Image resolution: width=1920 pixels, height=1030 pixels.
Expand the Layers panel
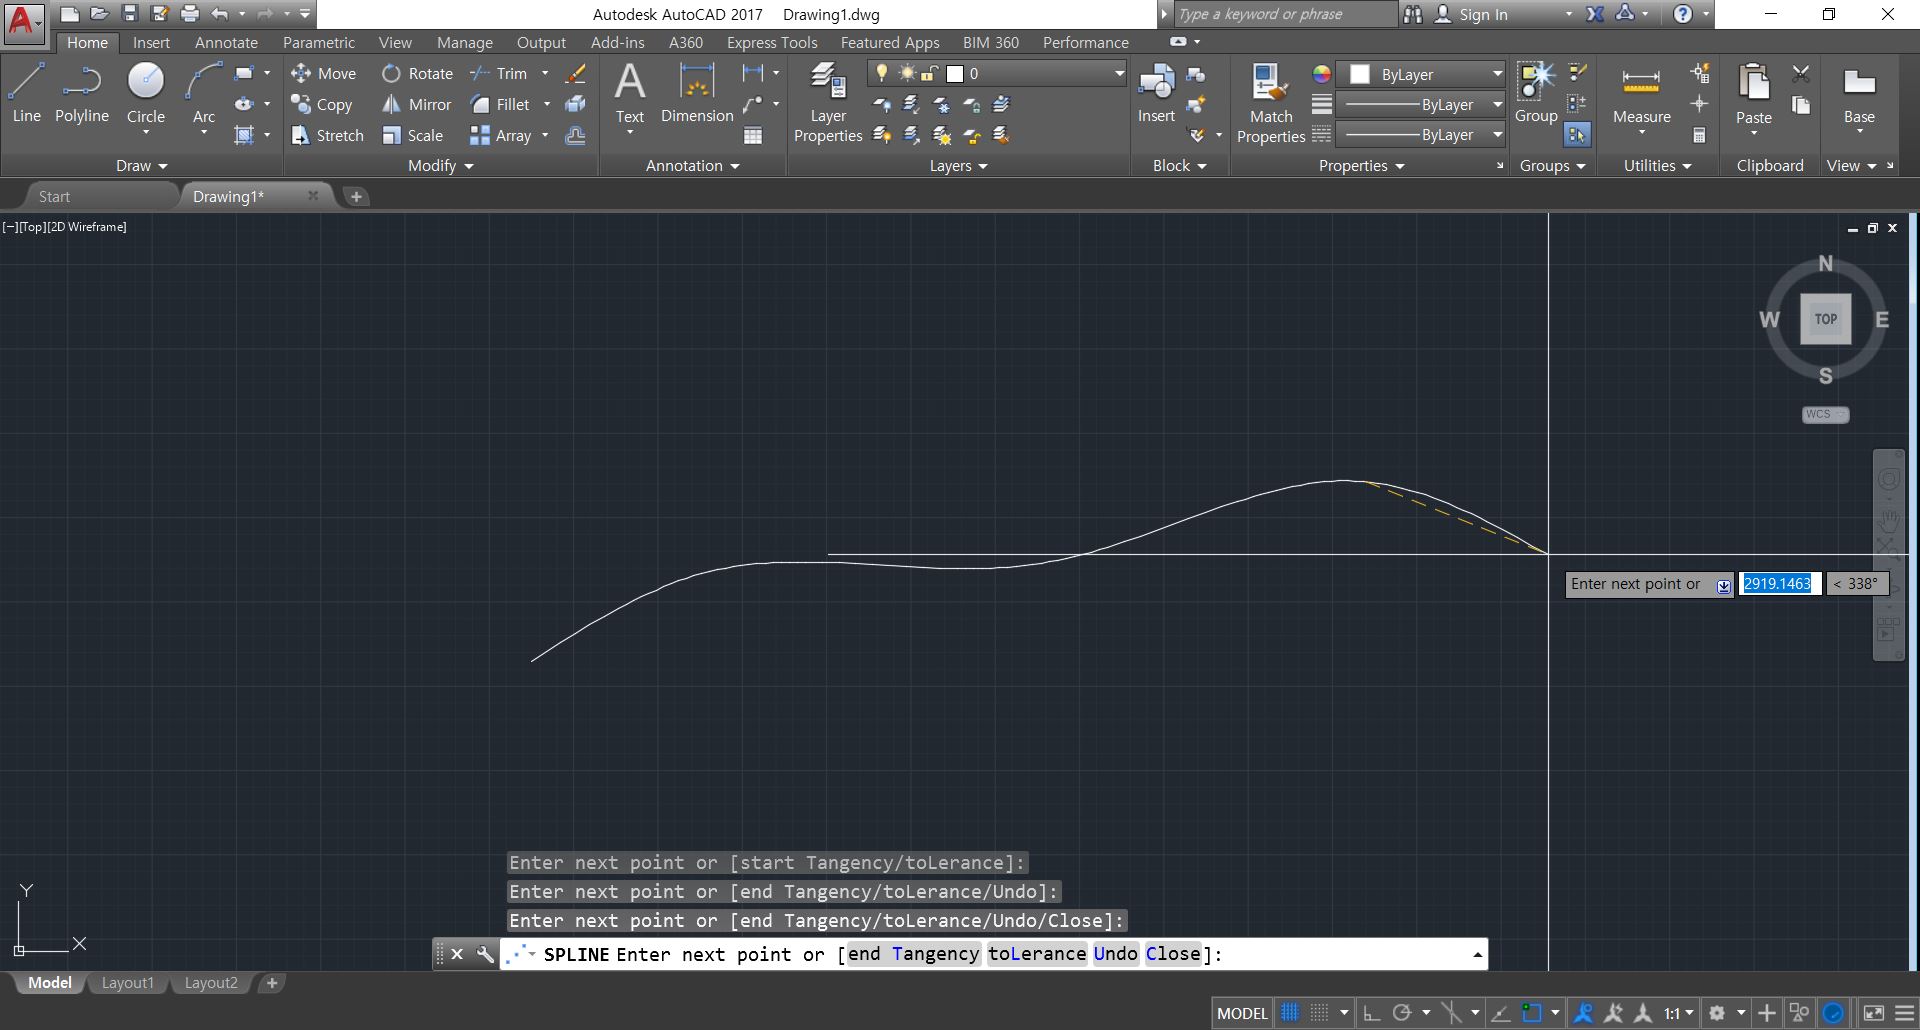(958, 166)
